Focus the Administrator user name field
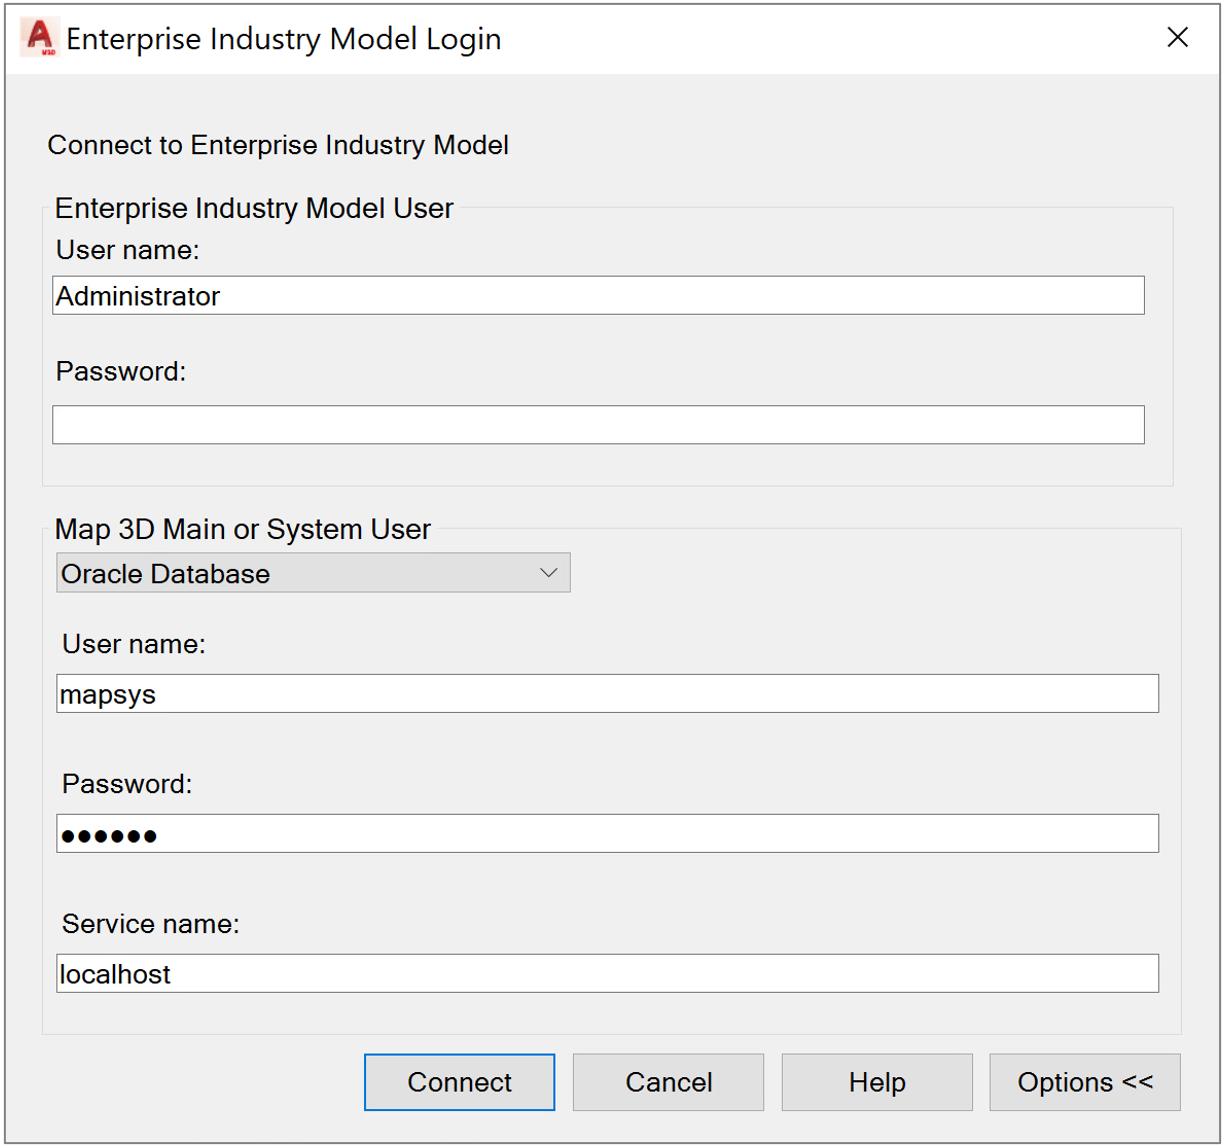 (x=598, y=296)
